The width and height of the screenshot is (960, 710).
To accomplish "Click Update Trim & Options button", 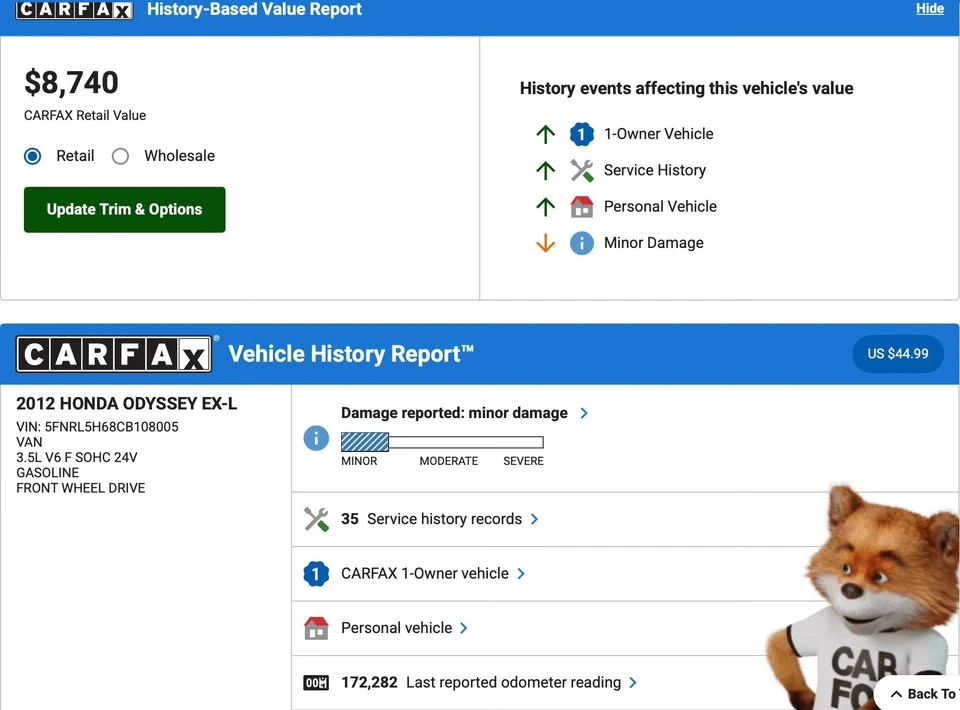I will pyautogui.click(x=124, y=209).
